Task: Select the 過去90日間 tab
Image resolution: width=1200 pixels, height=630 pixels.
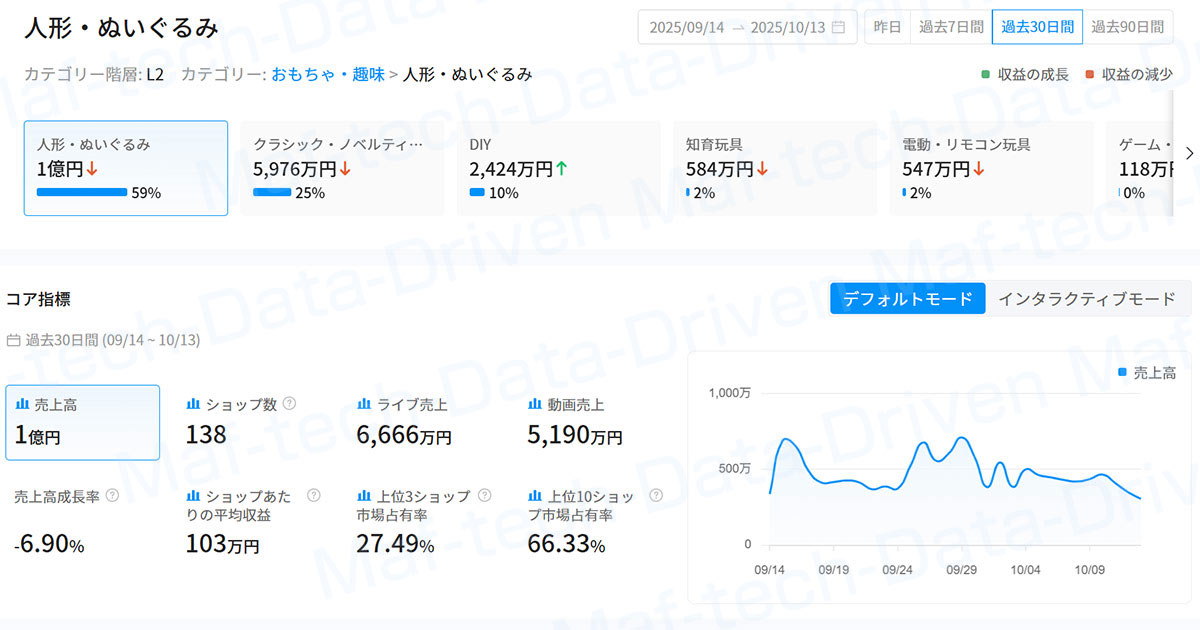Action: (1127, 27)
